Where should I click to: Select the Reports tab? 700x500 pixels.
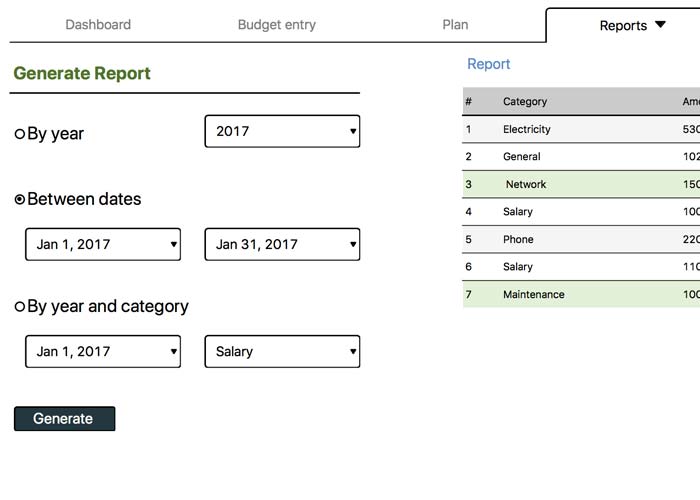[x=623, y=26]
